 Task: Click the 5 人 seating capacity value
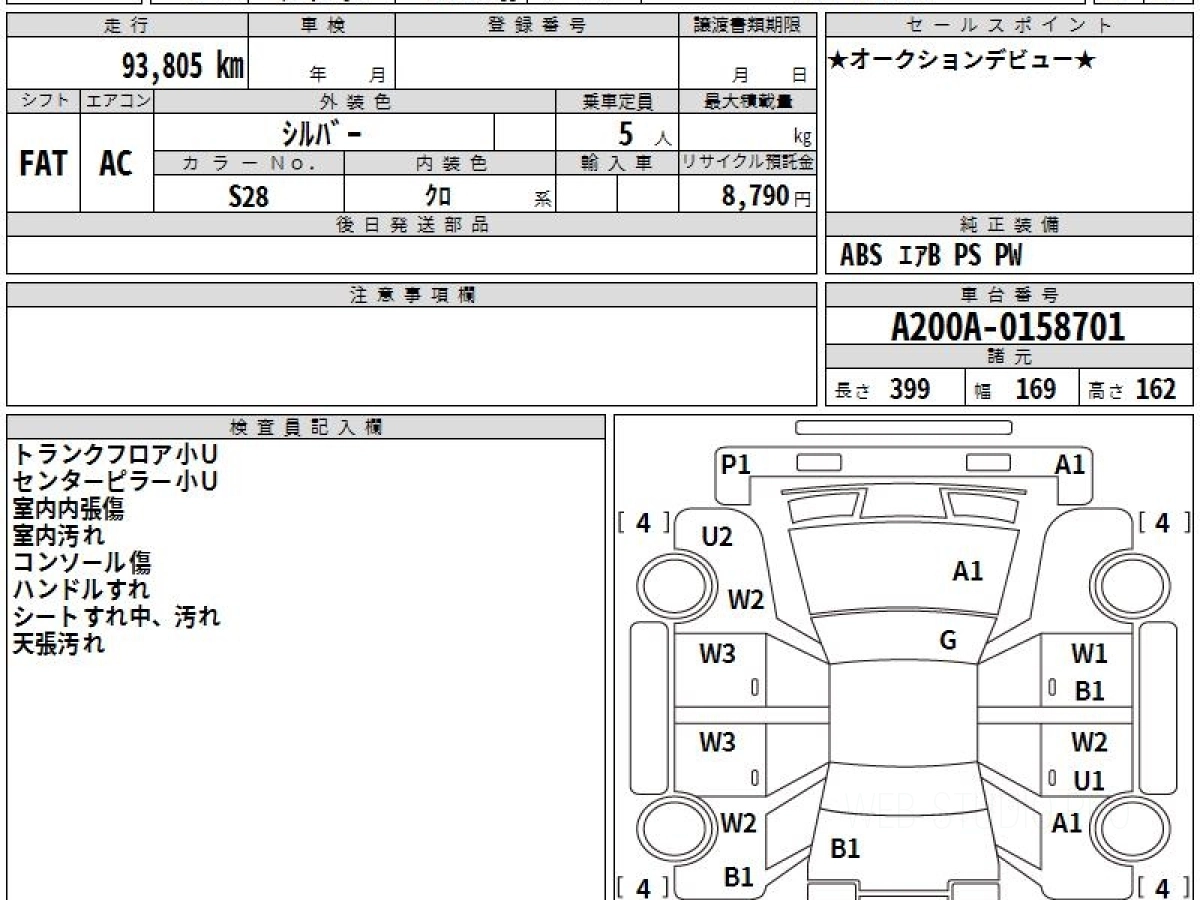coord(643,133)
